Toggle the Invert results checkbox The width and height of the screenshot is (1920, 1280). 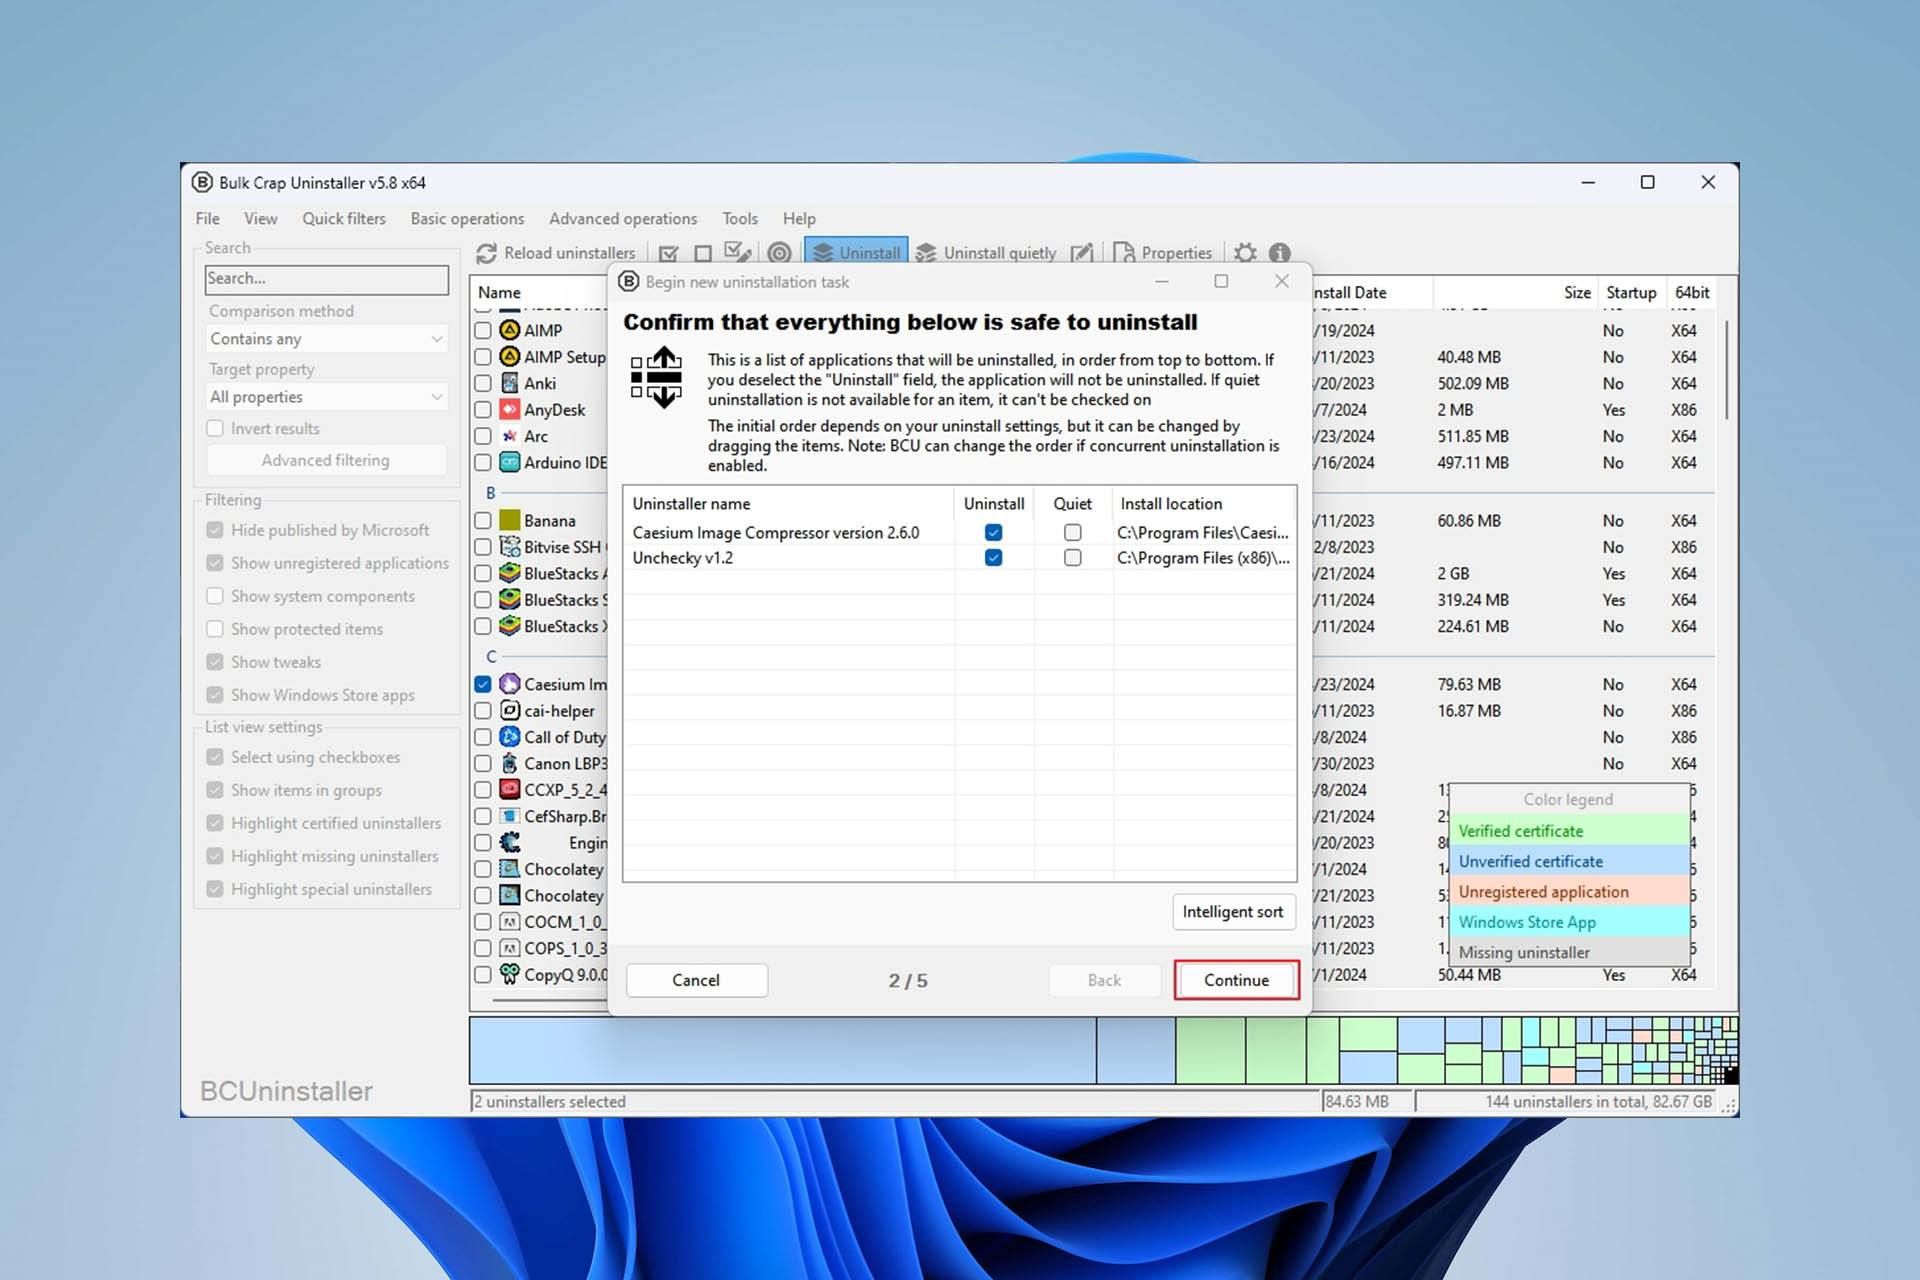coord(215,428)
